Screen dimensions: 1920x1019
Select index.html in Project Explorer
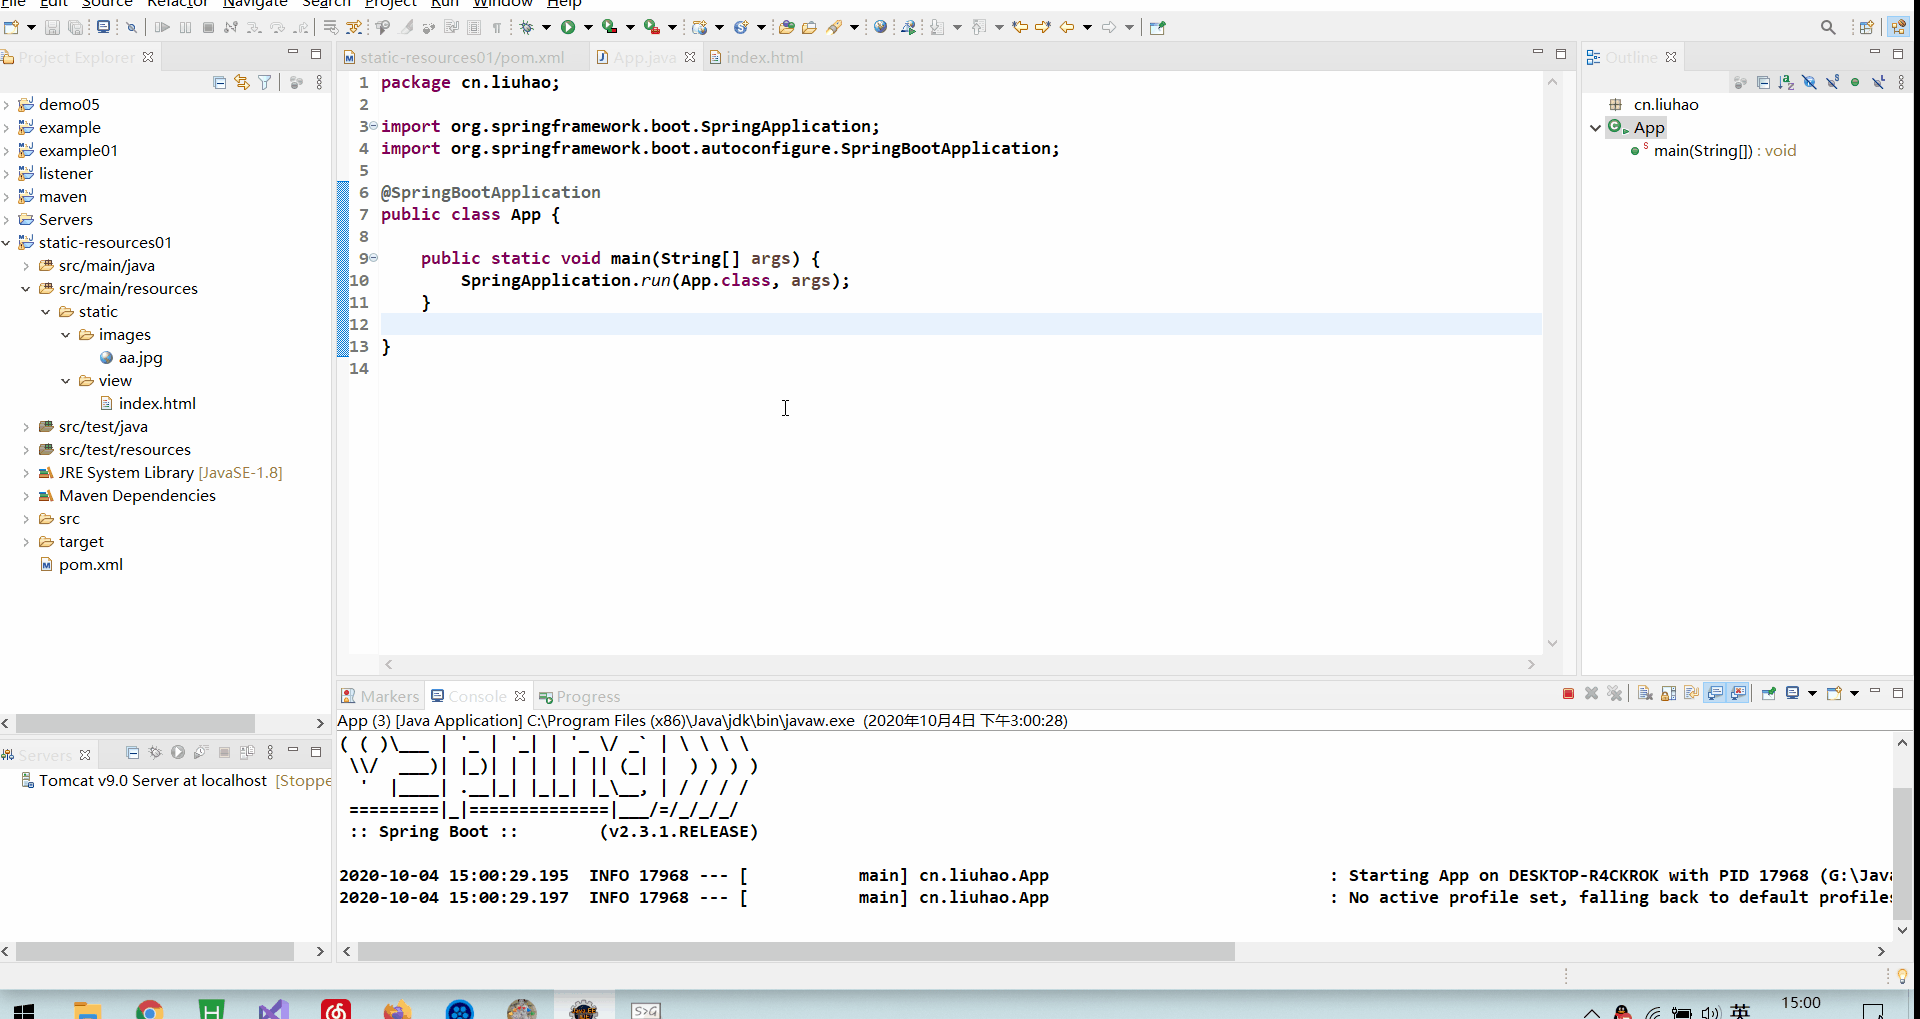point(157,403)
